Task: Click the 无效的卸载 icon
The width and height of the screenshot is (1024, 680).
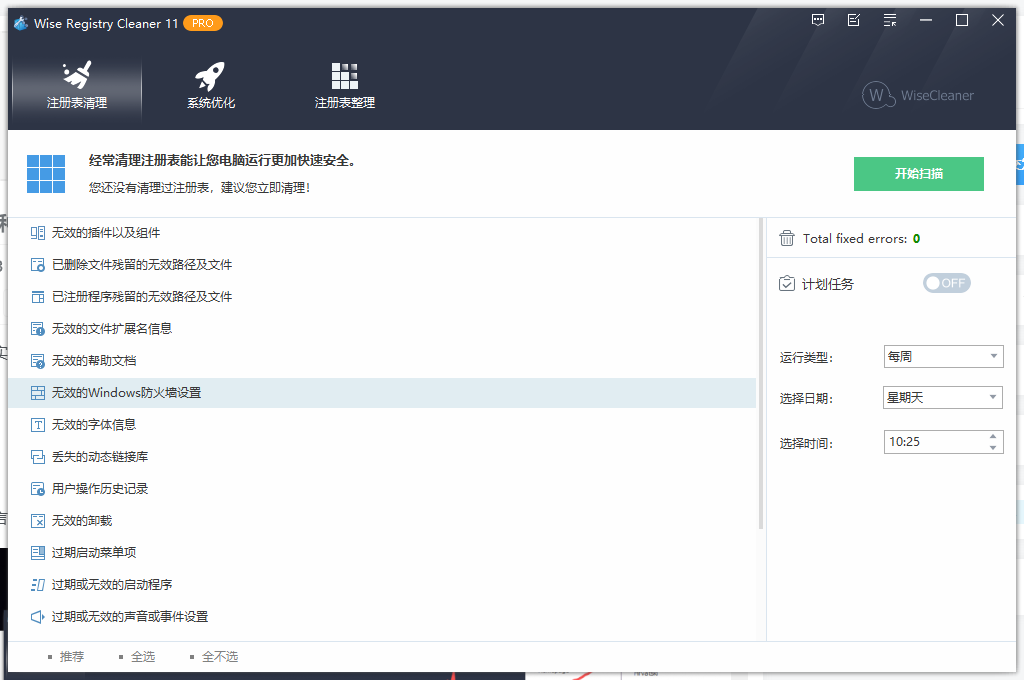Action: (38, 521)
